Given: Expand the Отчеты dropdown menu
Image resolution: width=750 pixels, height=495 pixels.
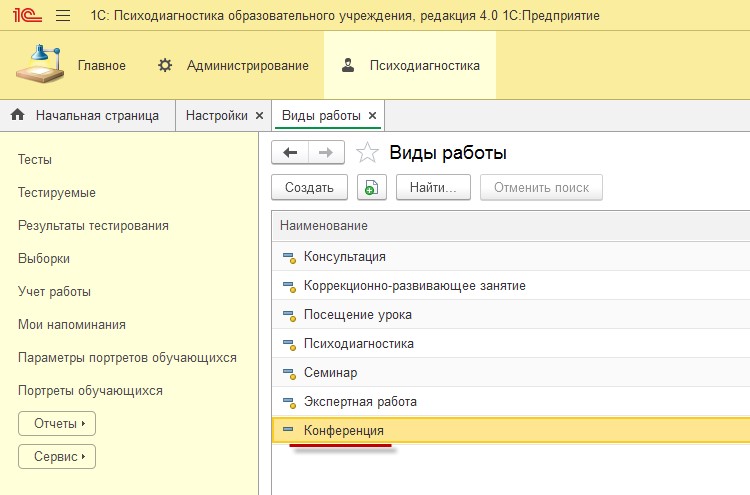Looking at the screenshot, I should pos(57,423).
